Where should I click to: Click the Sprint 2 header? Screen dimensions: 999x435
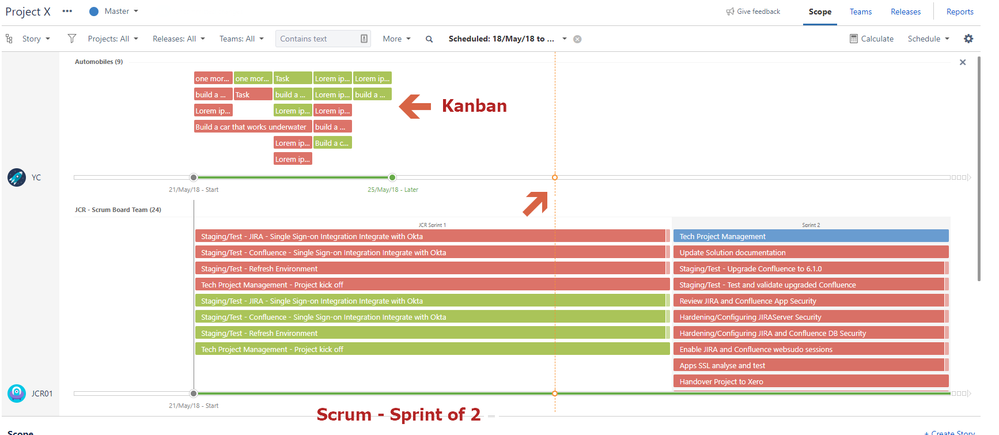[810, 225]
